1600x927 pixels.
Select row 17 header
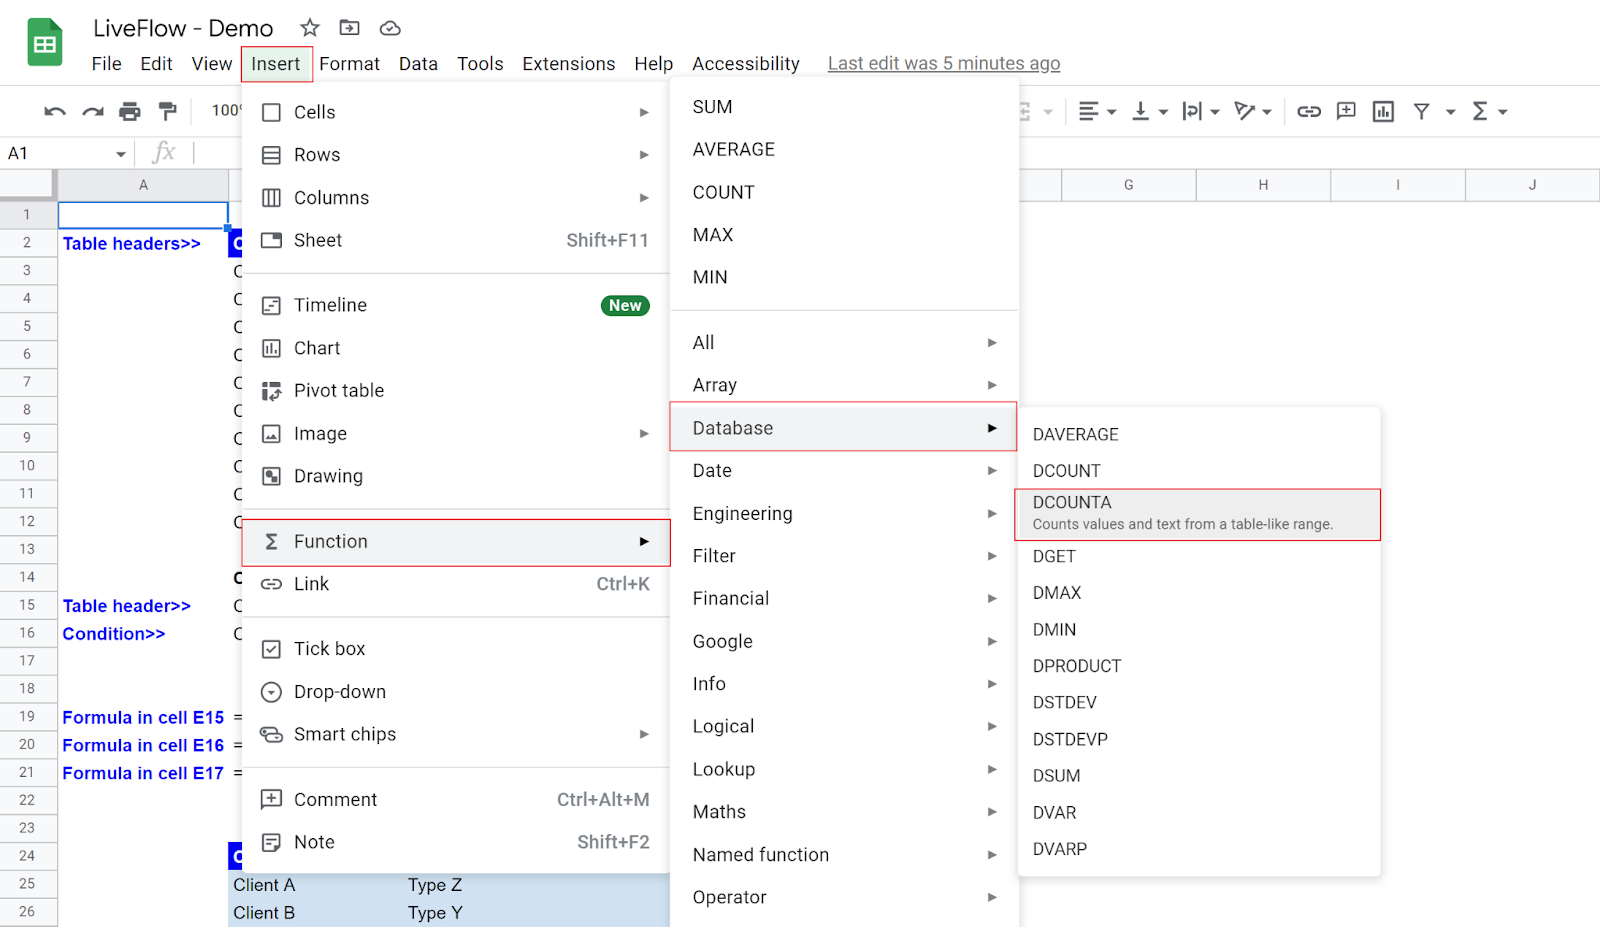[27, 661]
